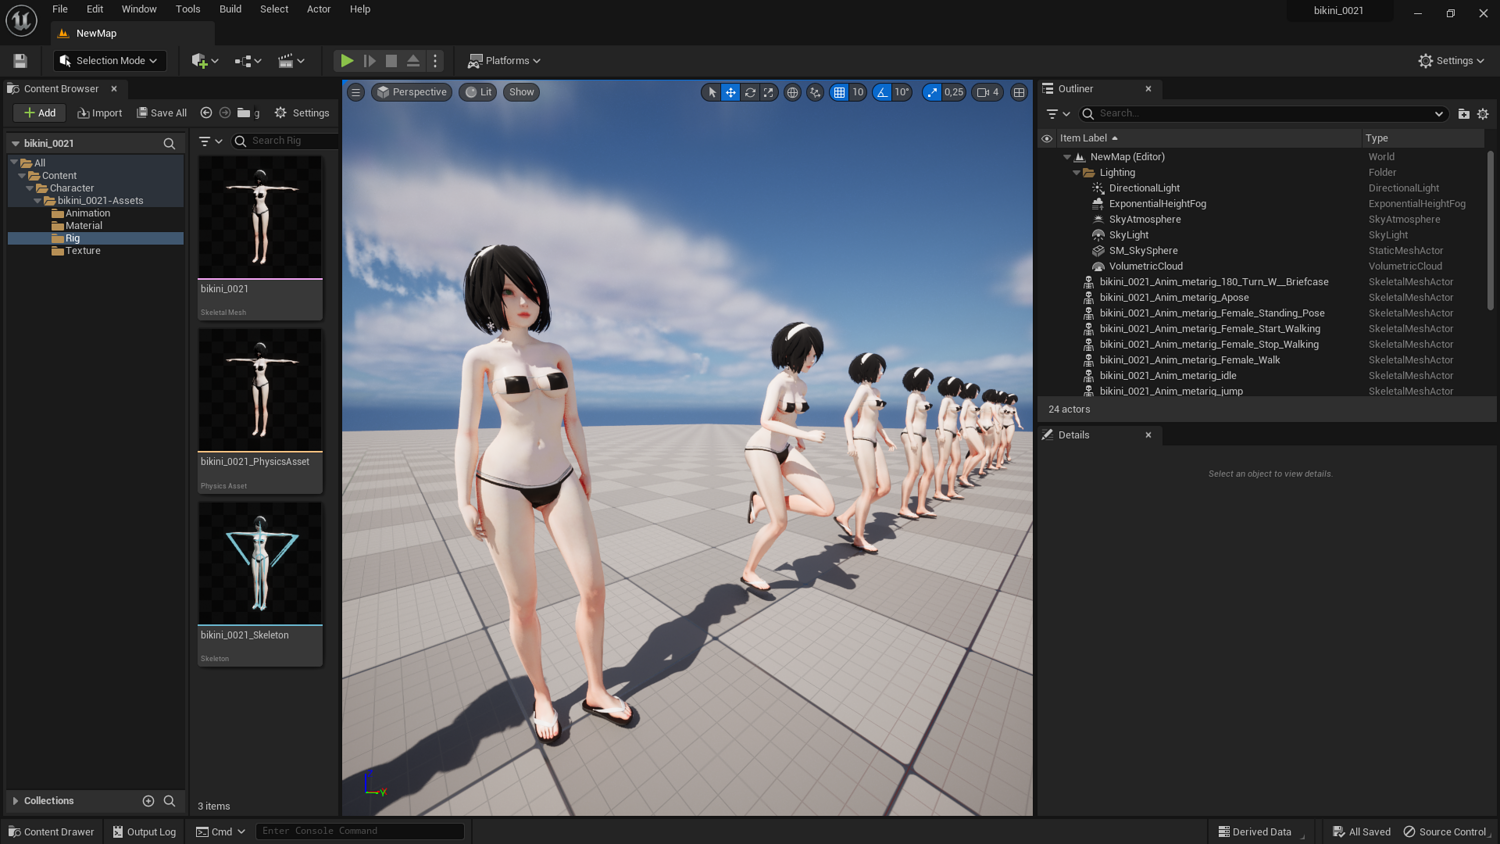Open the File menu
The image size is (1500, 844).
point(60,10)
